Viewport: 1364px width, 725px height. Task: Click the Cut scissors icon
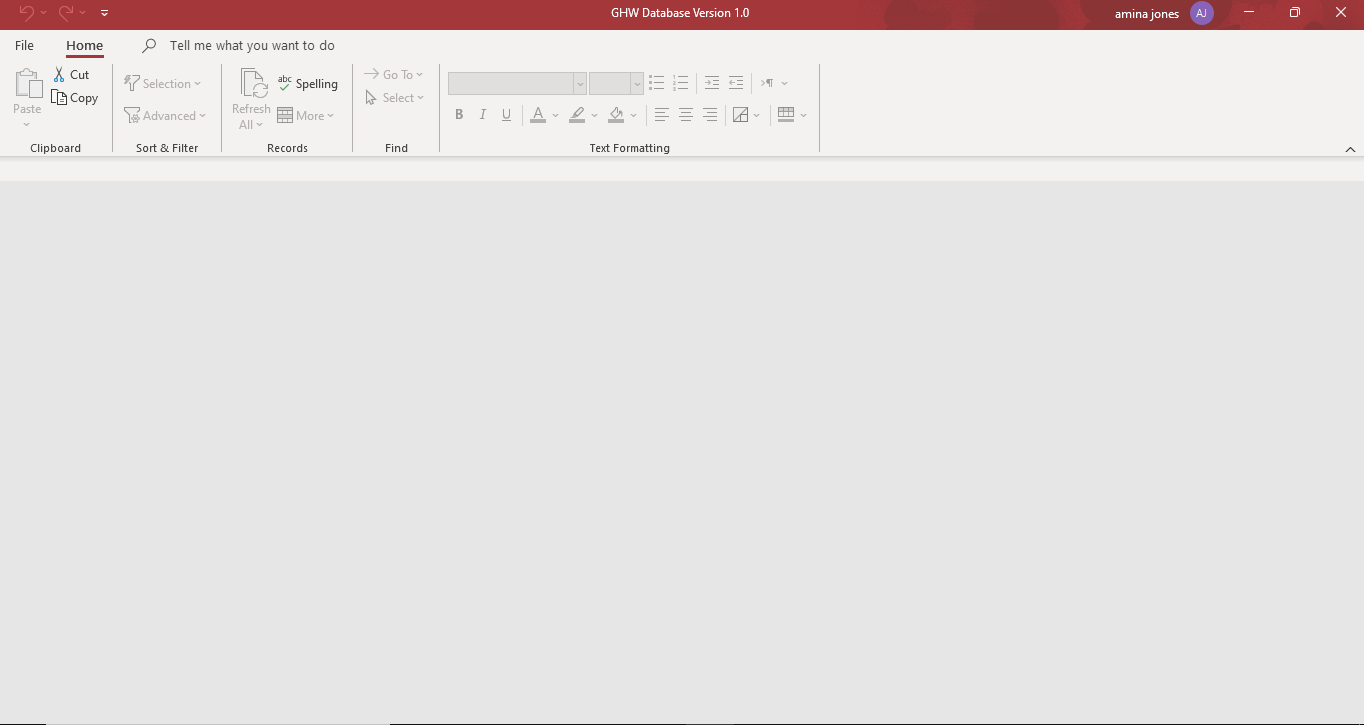[60, 75]
